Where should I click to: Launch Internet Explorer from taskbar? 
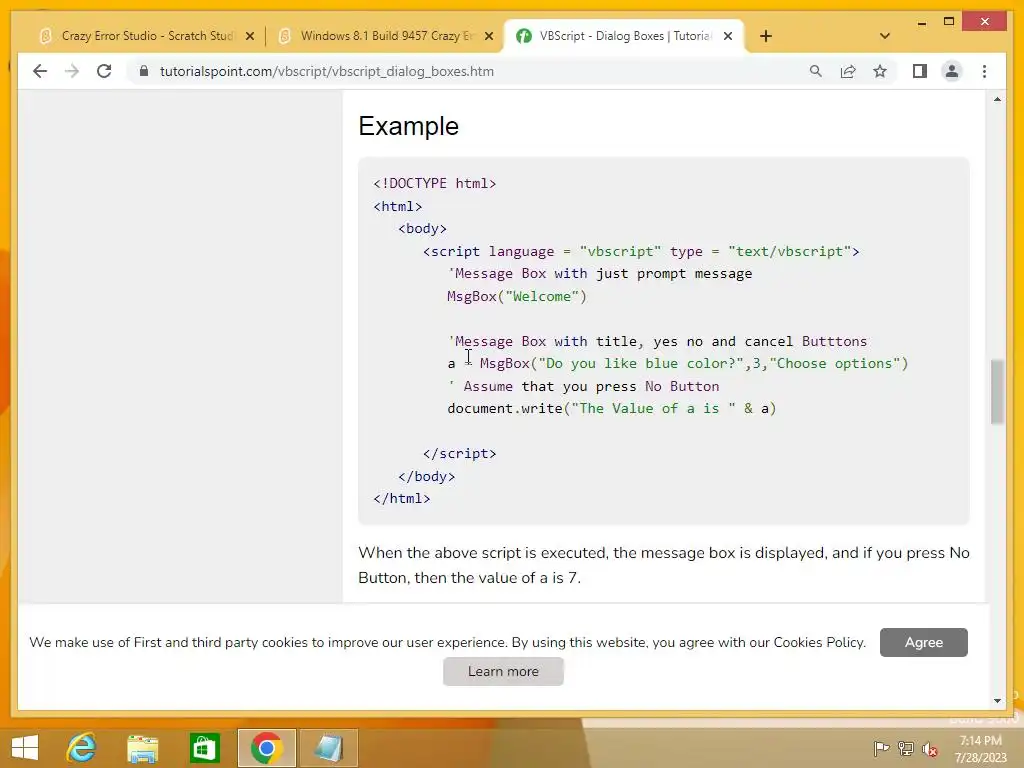pos(82,748)
